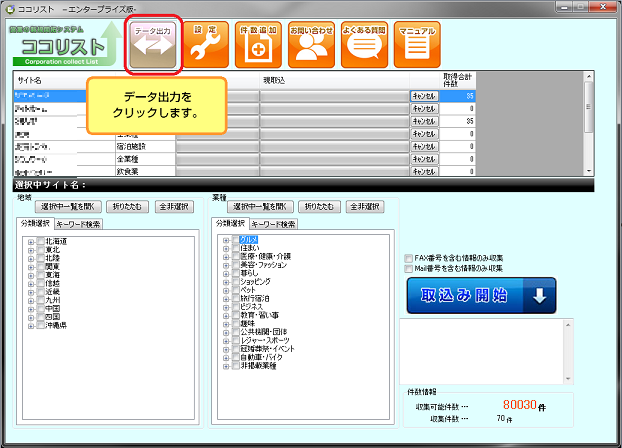
Task: Click 折りたたむ button in 業種 panel
Action: pos(320,206)
